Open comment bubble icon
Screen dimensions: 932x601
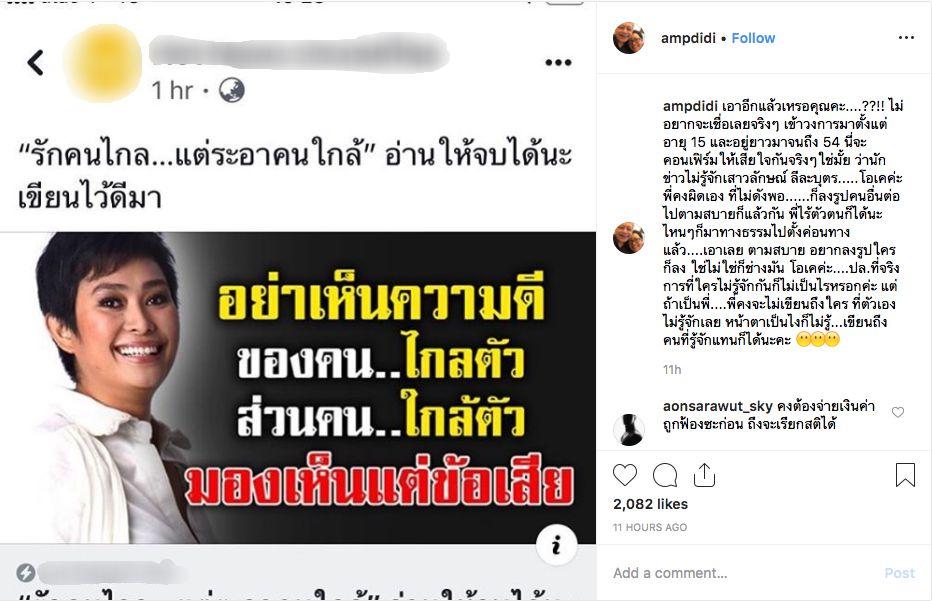click(x=665, y=476)
